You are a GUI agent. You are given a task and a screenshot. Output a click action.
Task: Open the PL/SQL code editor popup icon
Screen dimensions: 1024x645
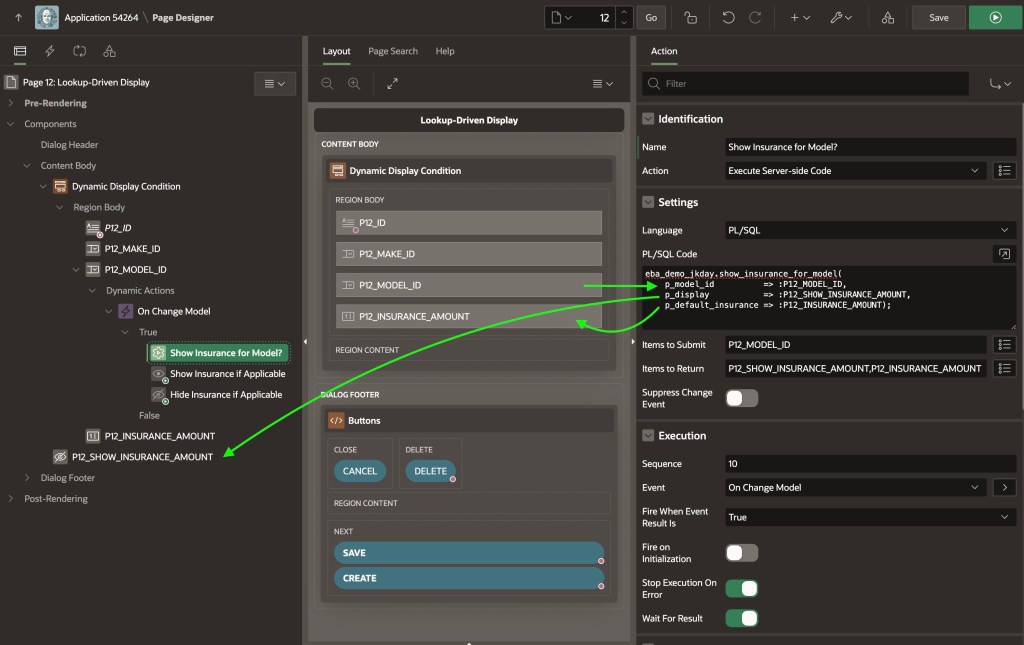pos(1004,254)
